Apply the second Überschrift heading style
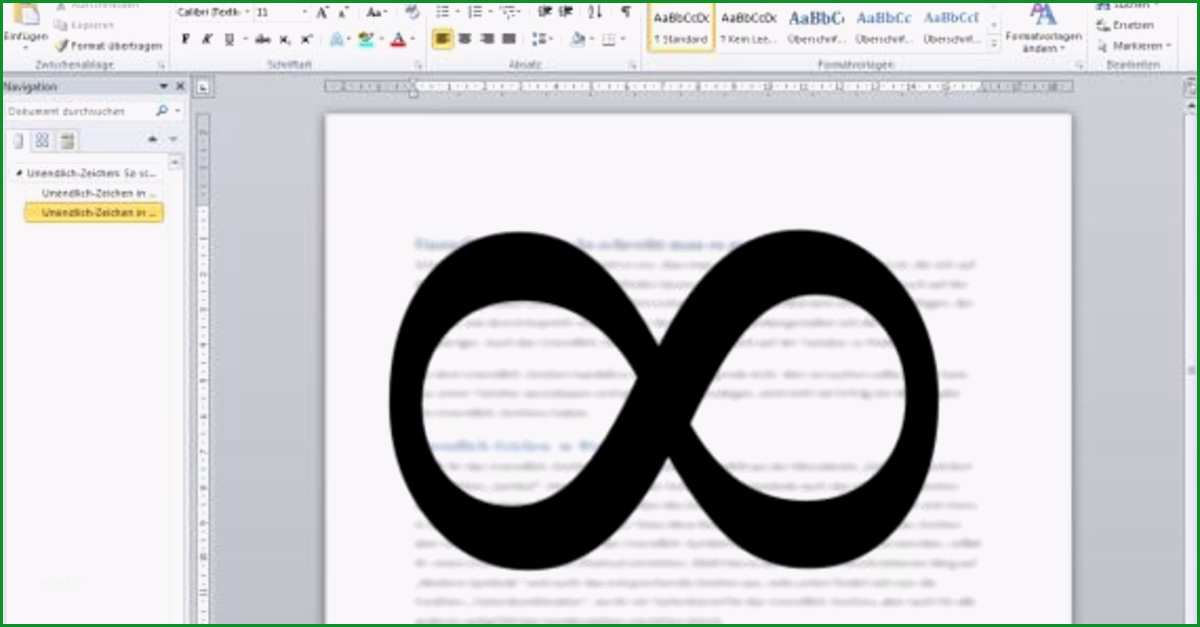The image size is (1200, 627). [884, 27]
